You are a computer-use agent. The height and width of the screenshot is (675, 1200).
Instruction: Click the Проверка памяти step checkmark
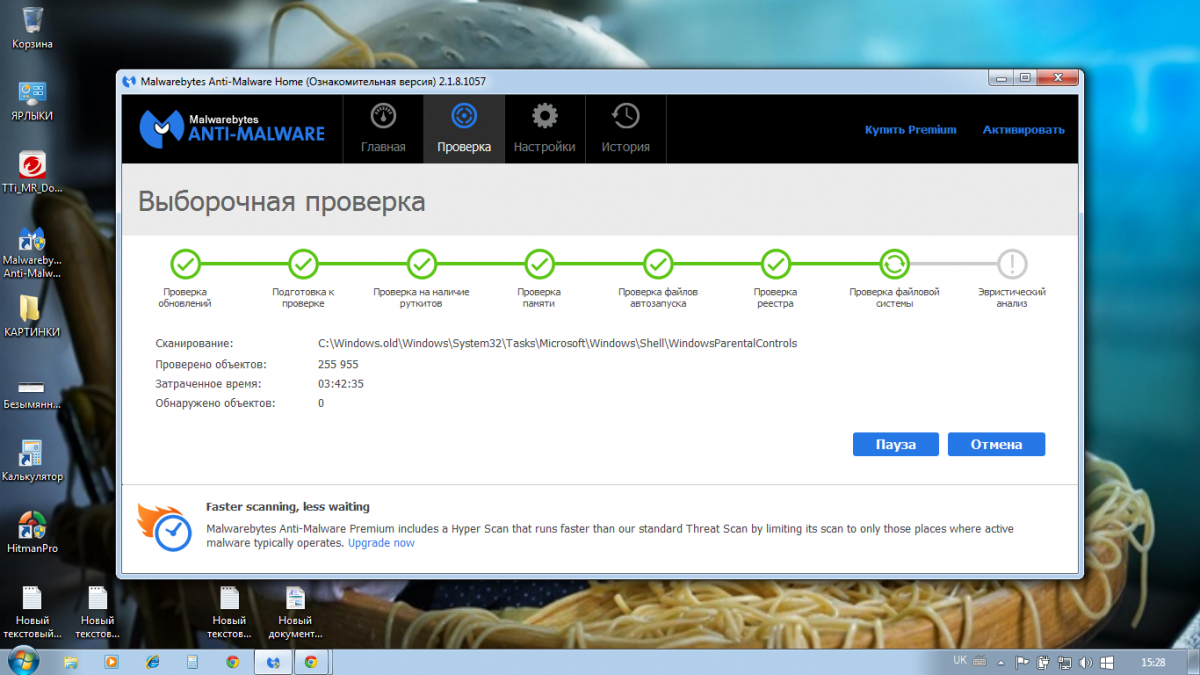tap(540, 264)
